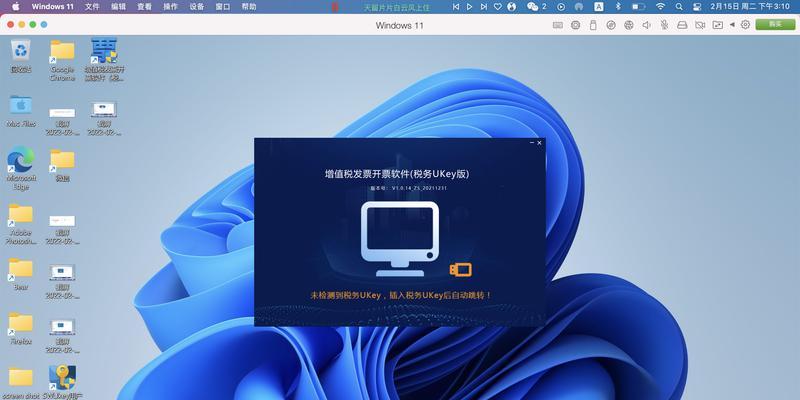Click the sound speaker icon in Parallels toolbar
This screenshot has width=800, height=400.
pos(646,25)
